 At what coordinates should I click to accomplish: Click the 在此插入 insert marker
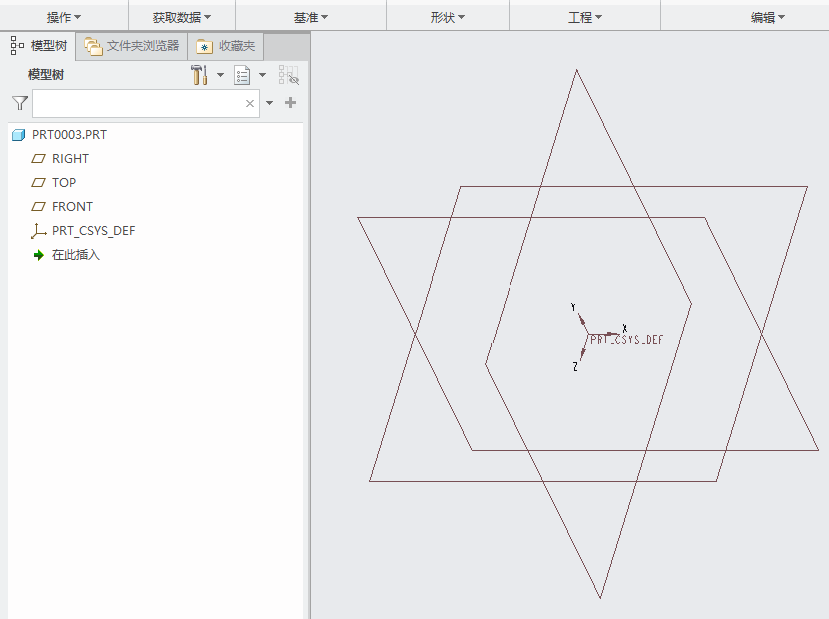point(67,255)
